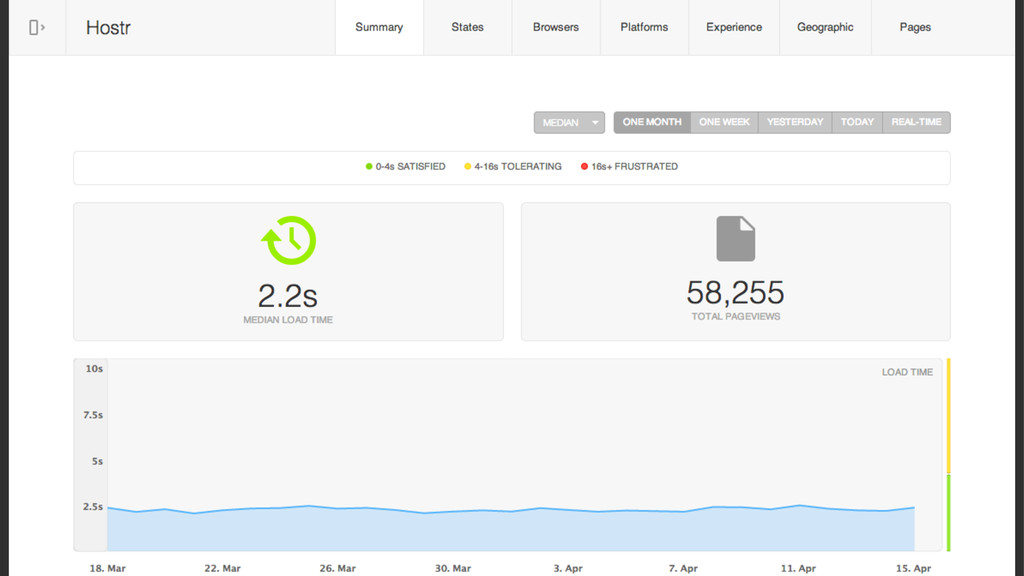
Task: Click the green Satisfied legend dot
Action: point(369,167)
